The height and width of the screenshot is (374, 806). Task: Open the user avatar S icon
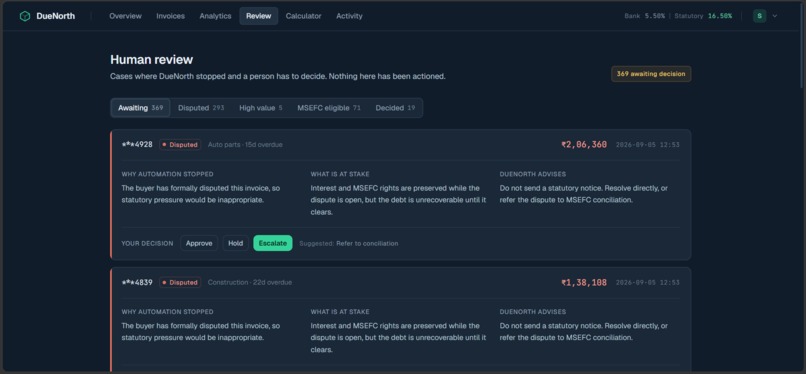click(759, 16)
